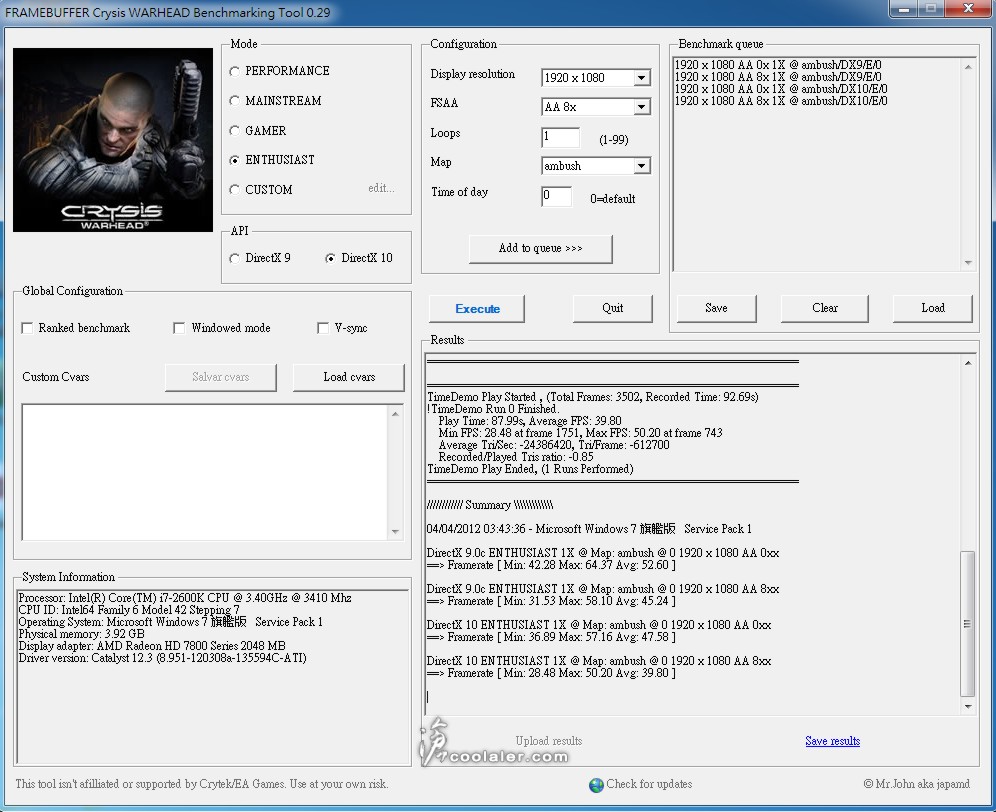Enable the Windowed mode checkbox
996x812 pixels.
179,328
